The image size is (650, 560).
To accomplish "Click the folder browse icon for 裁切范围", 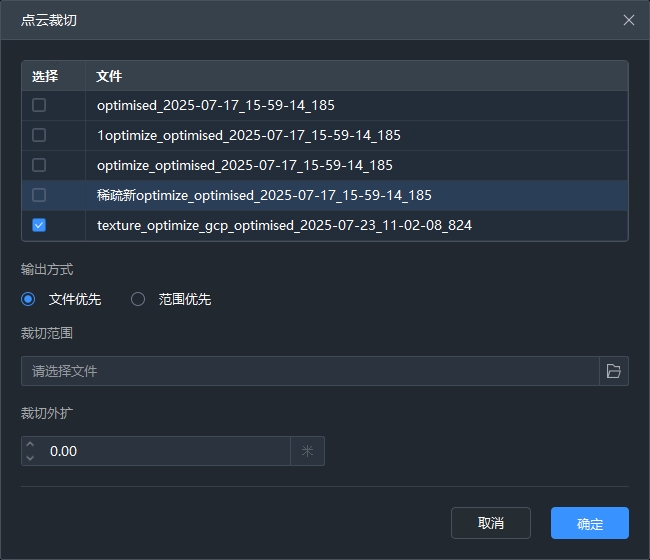I will (613, 371).
